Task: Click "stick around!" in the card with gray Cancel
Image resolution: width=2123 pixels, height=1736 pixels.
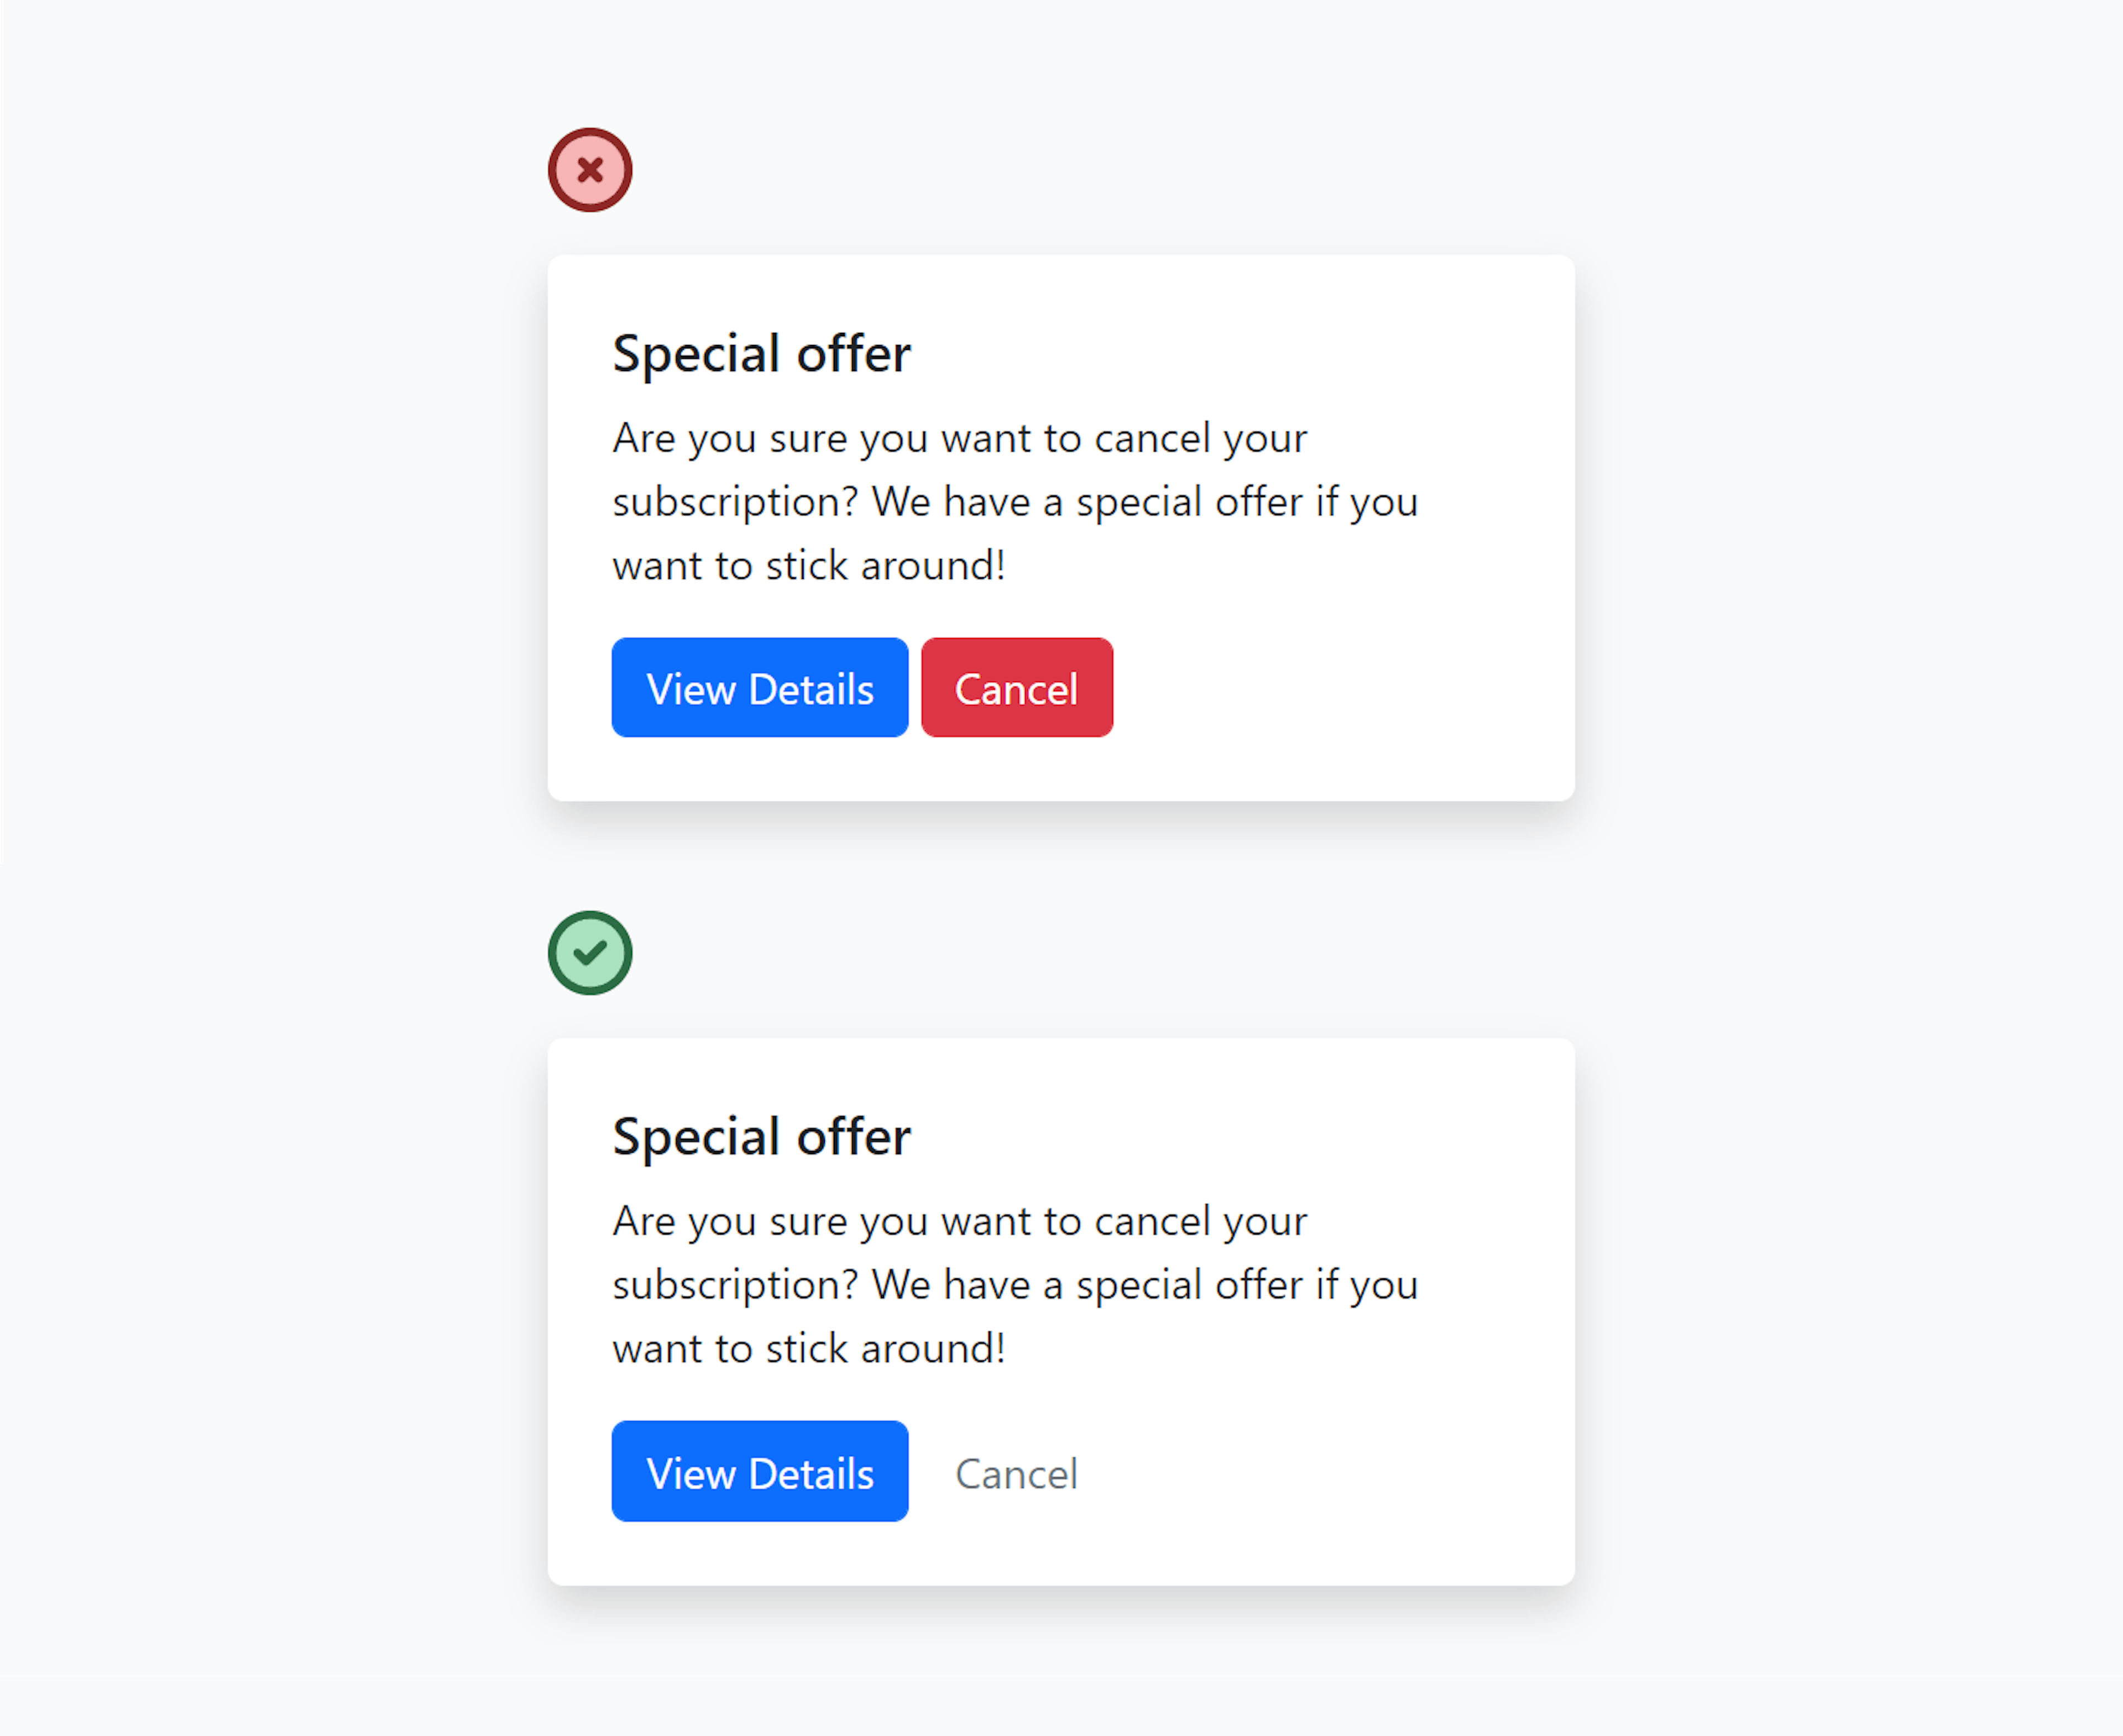Action: pos(885,1349)
